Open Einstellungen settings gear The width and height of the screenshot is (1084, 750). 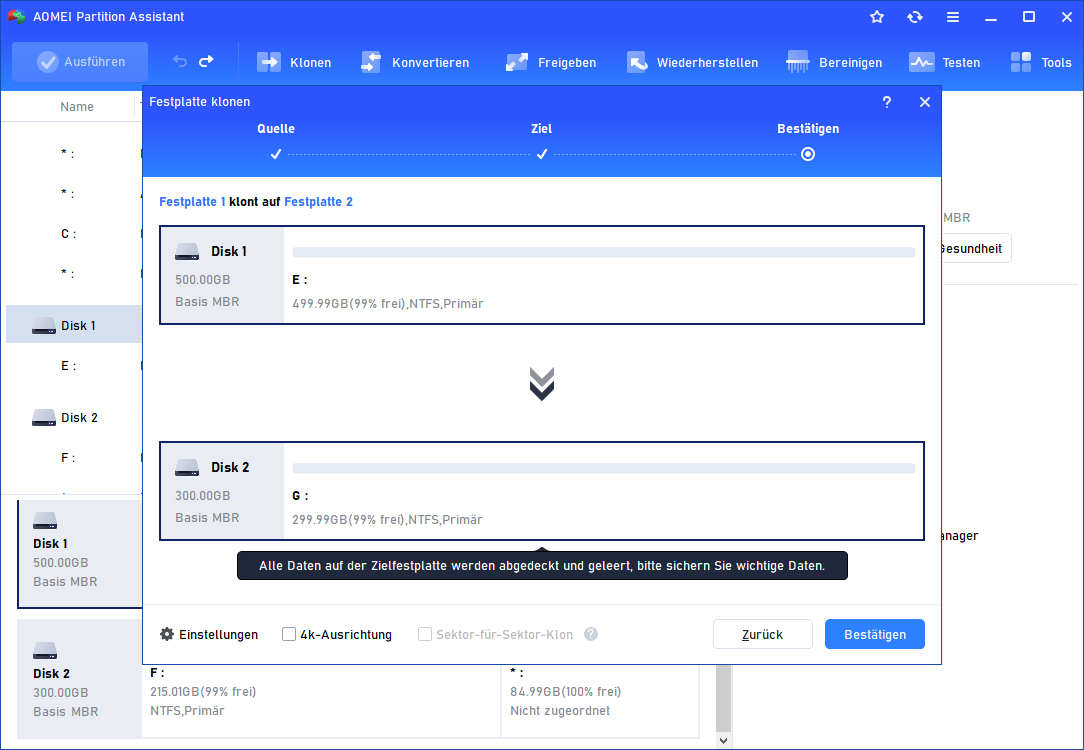click(209, 635)
